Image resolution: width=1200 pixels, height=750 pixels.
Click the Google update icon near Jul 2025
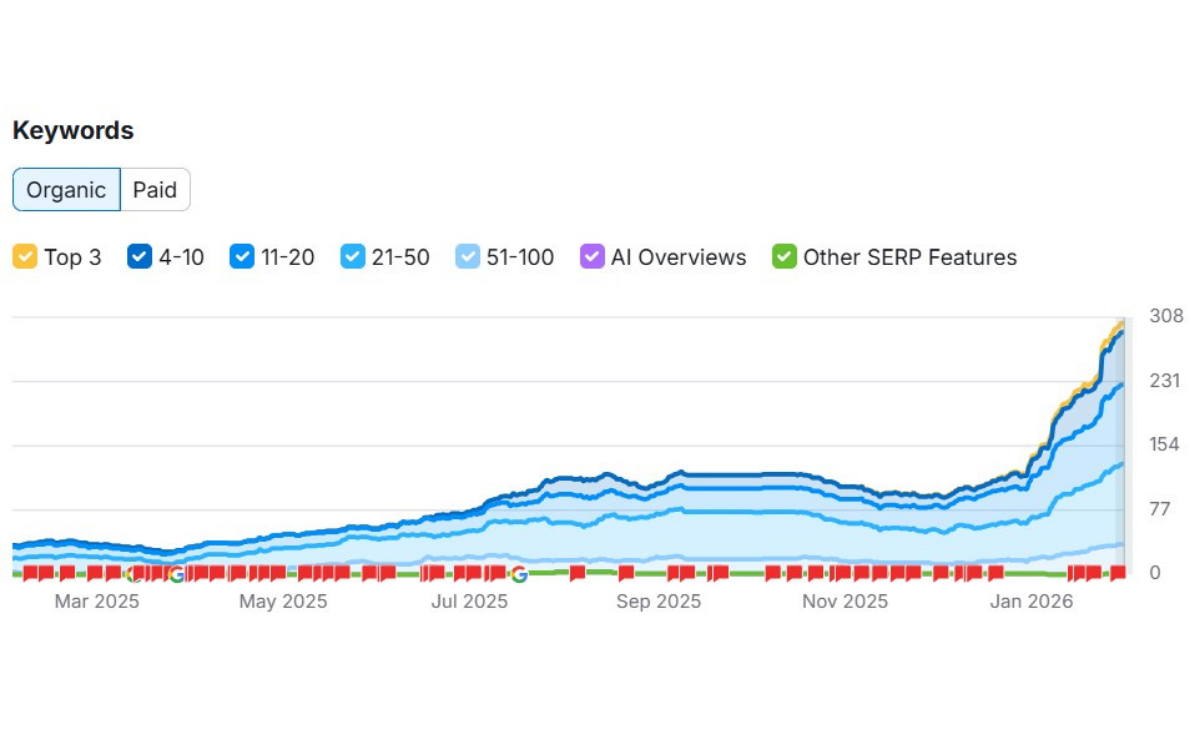518,574
